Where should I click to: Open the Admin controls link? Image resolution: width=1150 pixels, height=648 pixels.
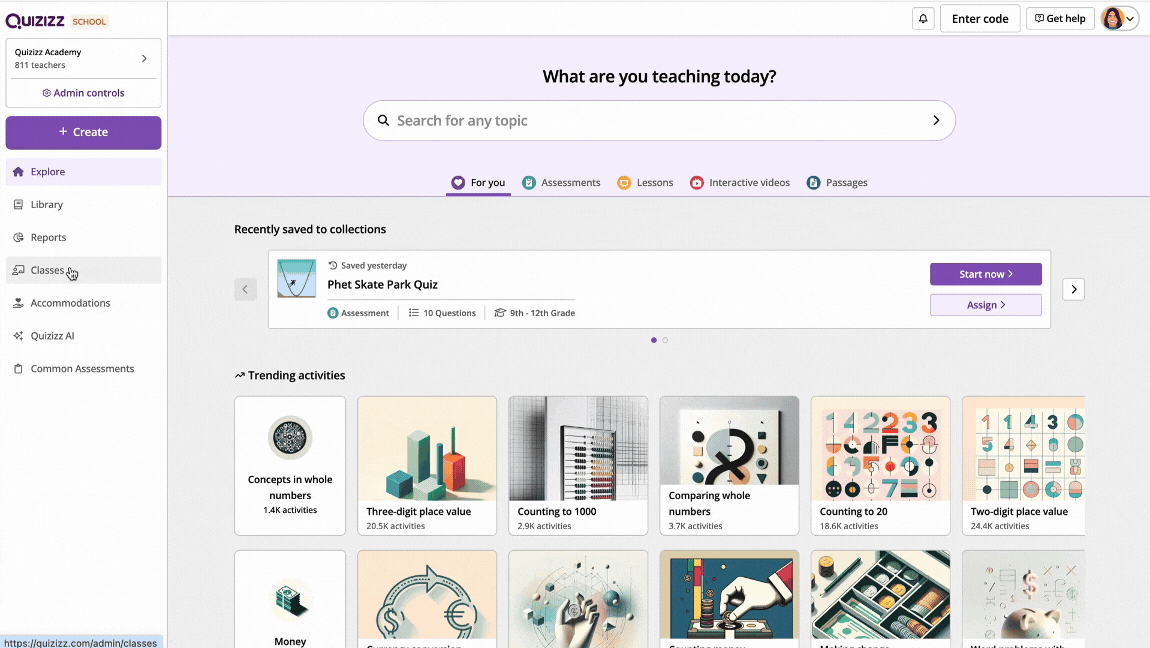(x=84, y=93)
